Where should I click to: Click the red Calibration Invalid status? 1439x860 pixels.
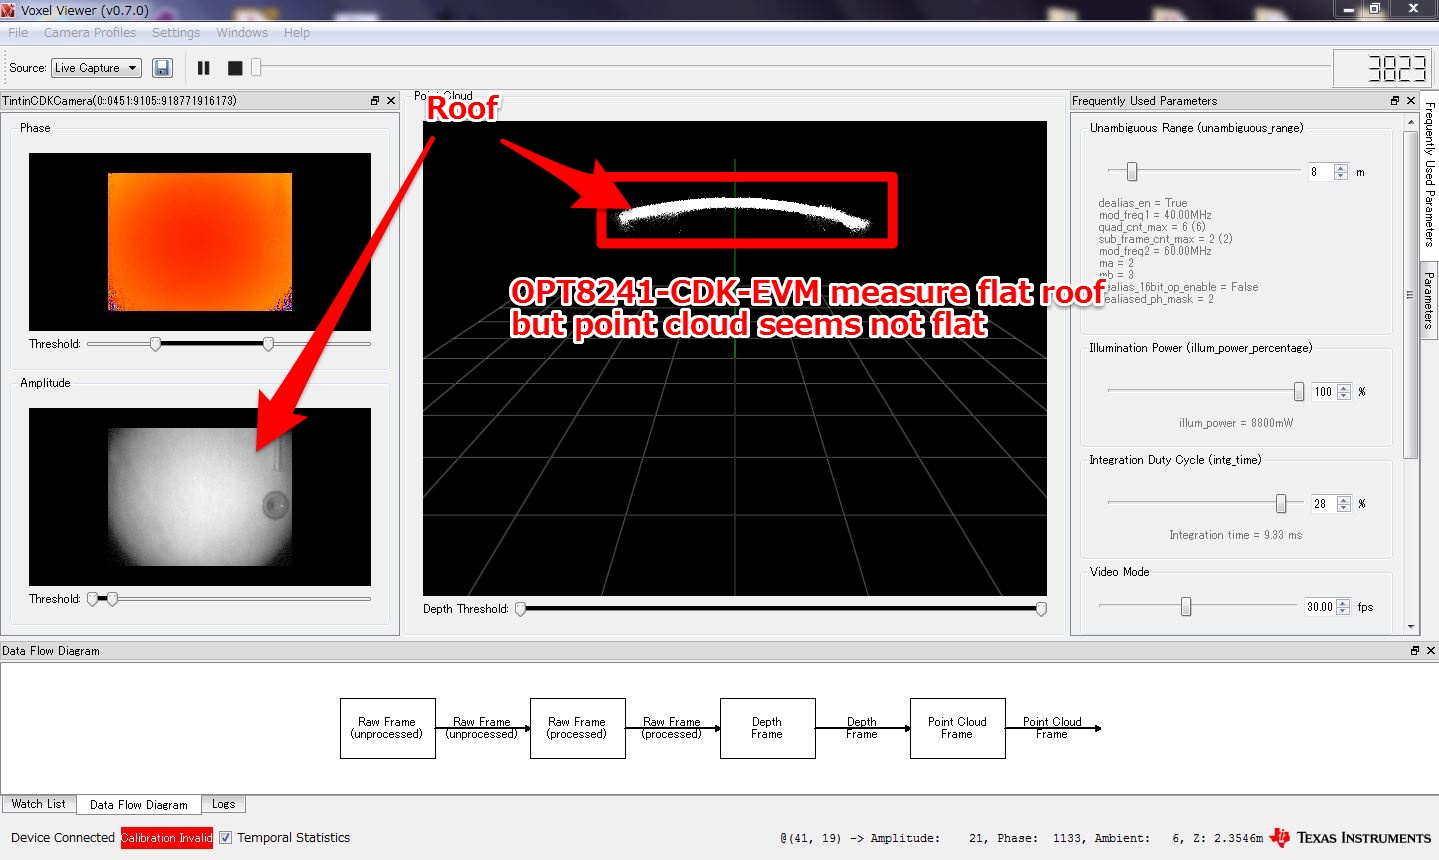(167, 838)
